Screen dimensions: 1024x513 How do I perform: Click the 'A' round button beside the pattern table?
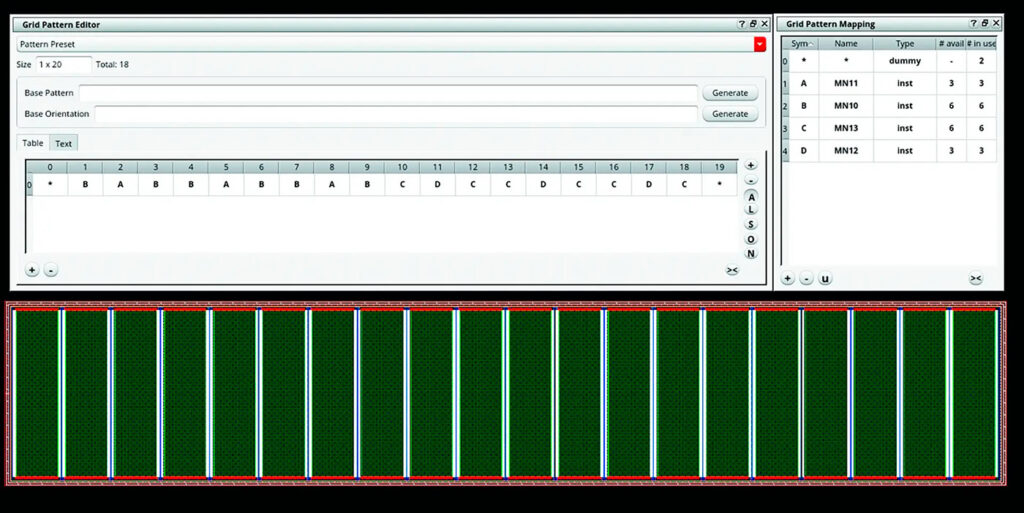[x=751, y=196]
